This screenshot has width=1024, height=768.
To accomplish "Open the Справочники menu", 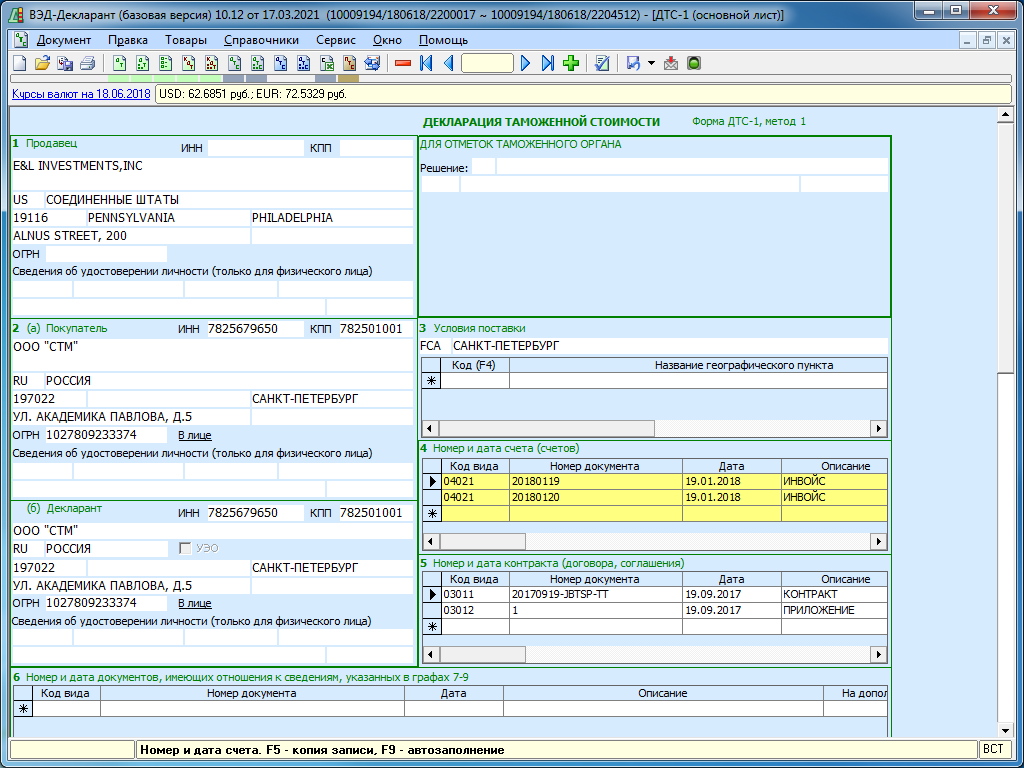I will point(261,40).
